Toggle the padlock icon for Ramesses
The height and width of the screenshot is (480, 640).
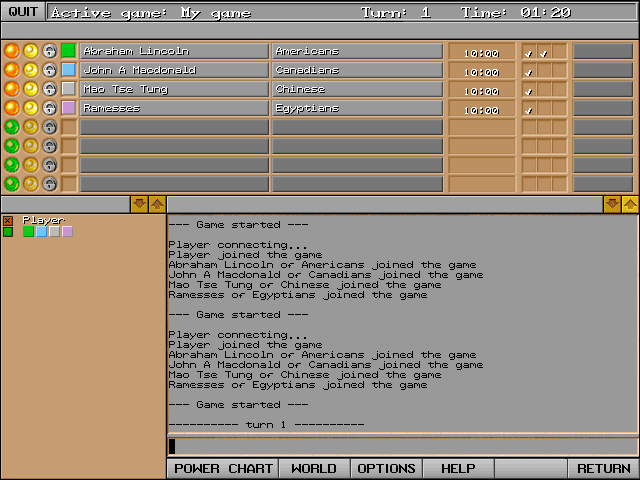click(x=50, y=108)
